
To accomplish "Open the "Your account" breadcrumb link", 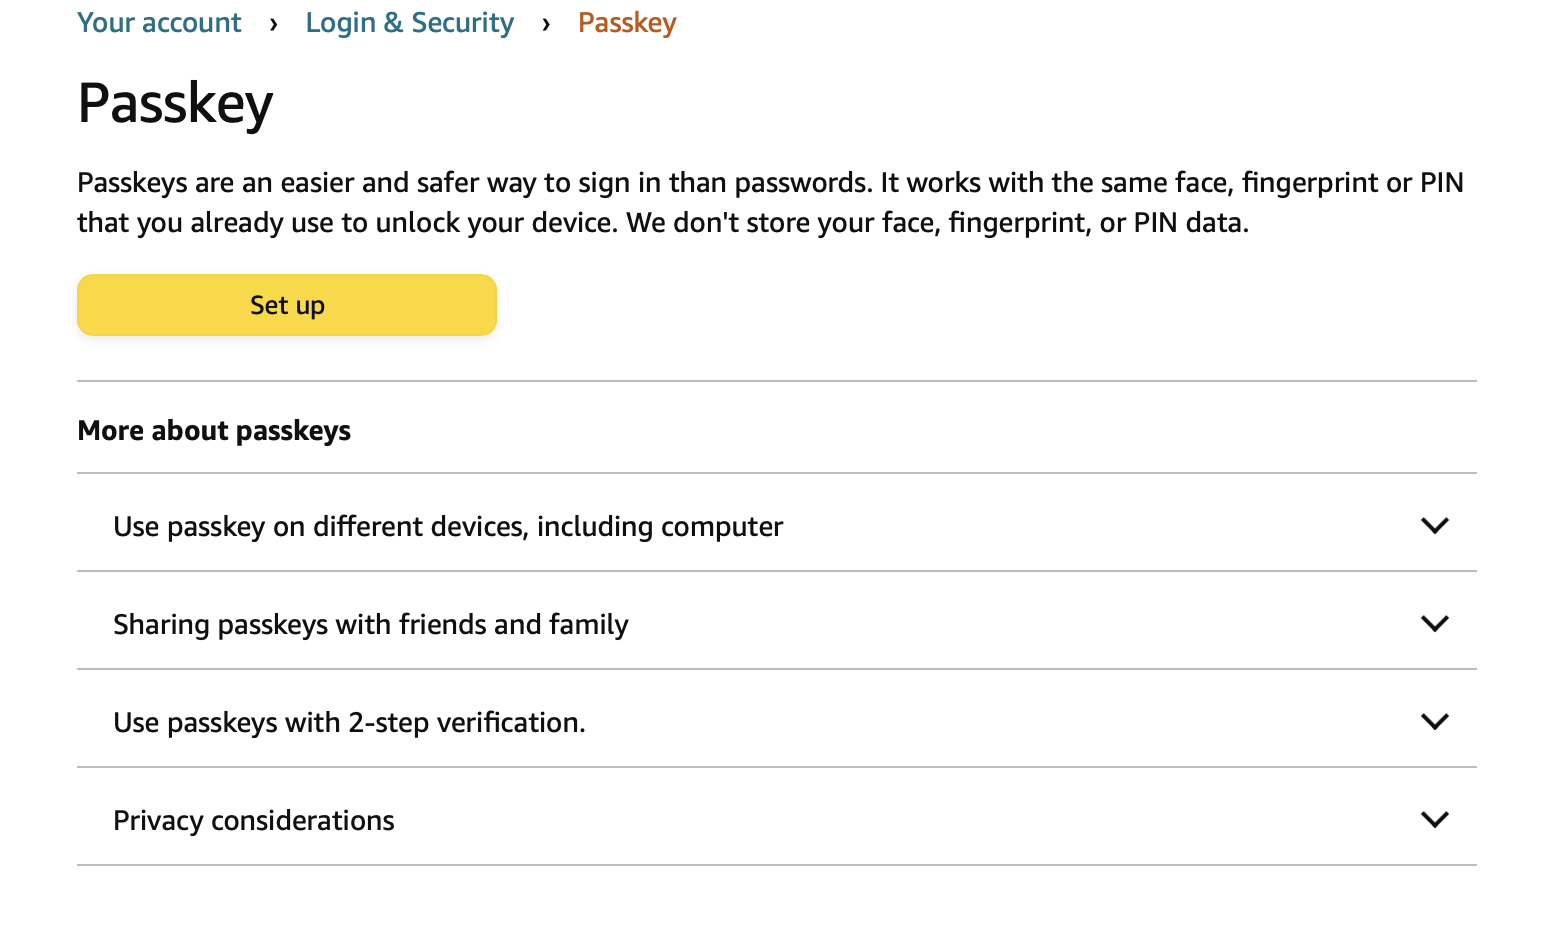I will (x=159, y=22).
